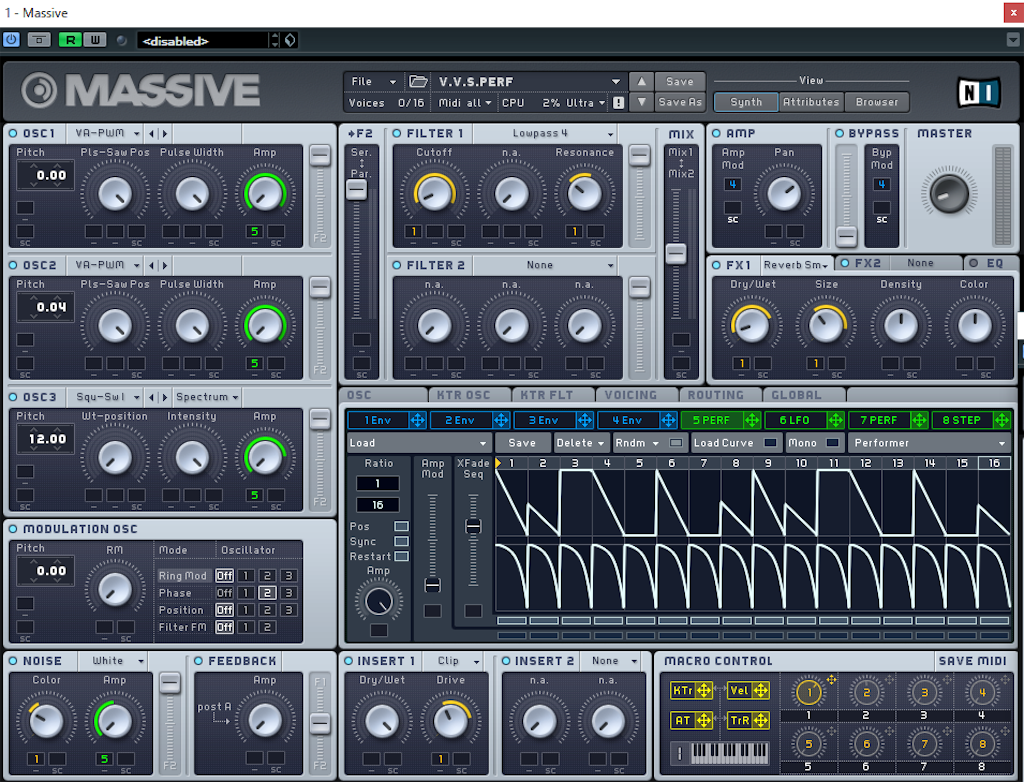This screenshot has height=782, width=1024.
Task: Click the 3 Env drag handle icon
Action: [584, 420]
